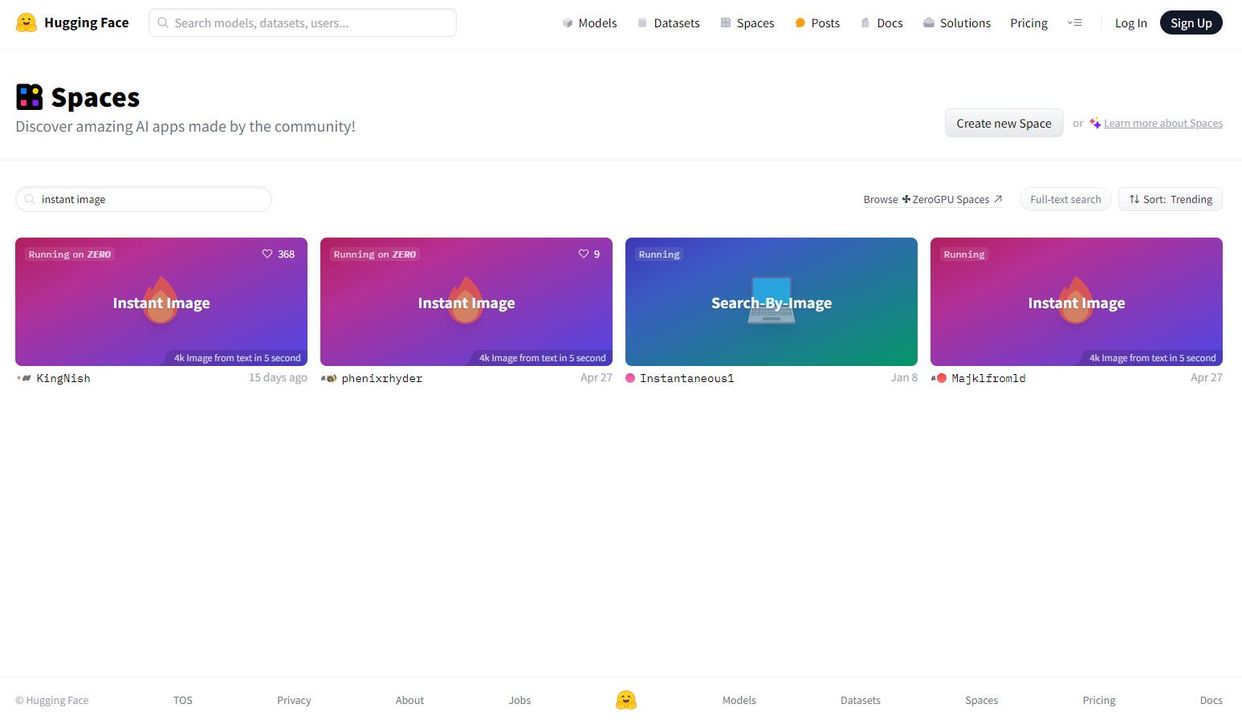Screen dimensions: 1242x720
Task: Click Majklfromld red avatar icon
Action: [x=939, y=378]
